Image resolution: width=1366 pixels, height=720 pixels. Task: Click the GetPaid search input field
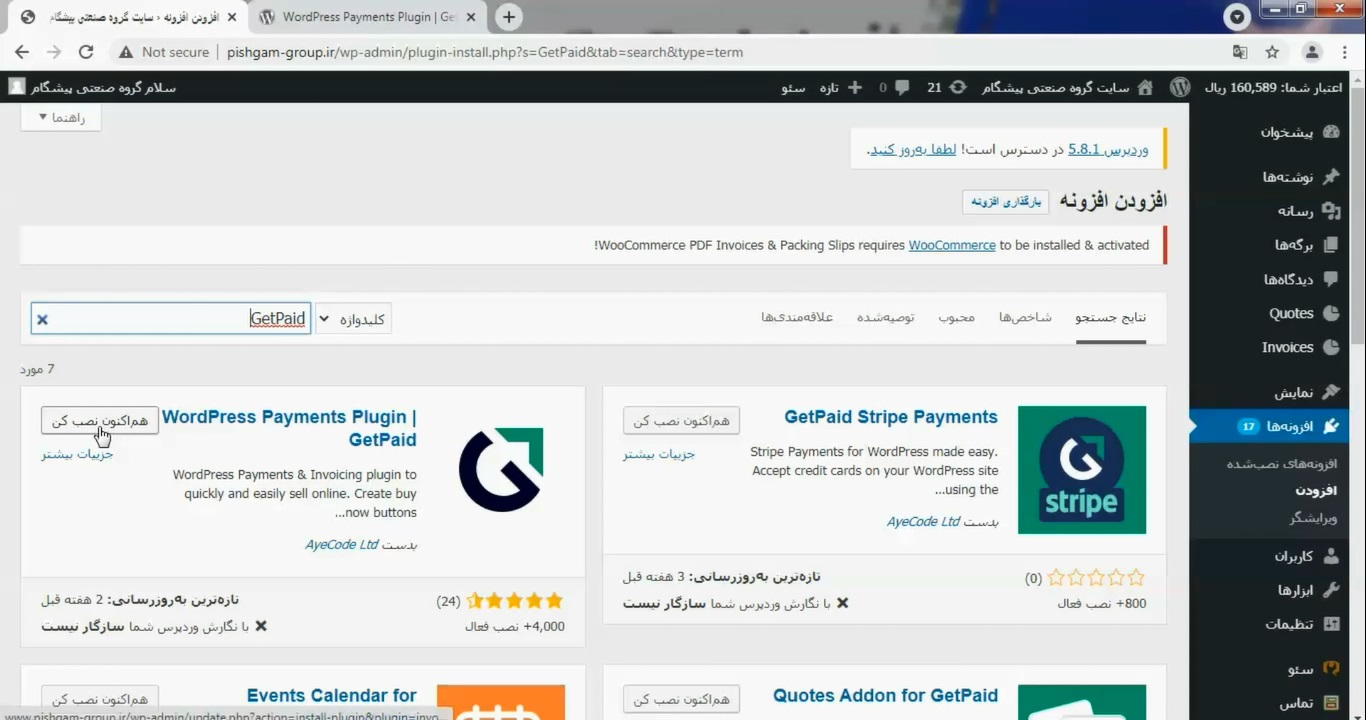click(x=170, y=319)
